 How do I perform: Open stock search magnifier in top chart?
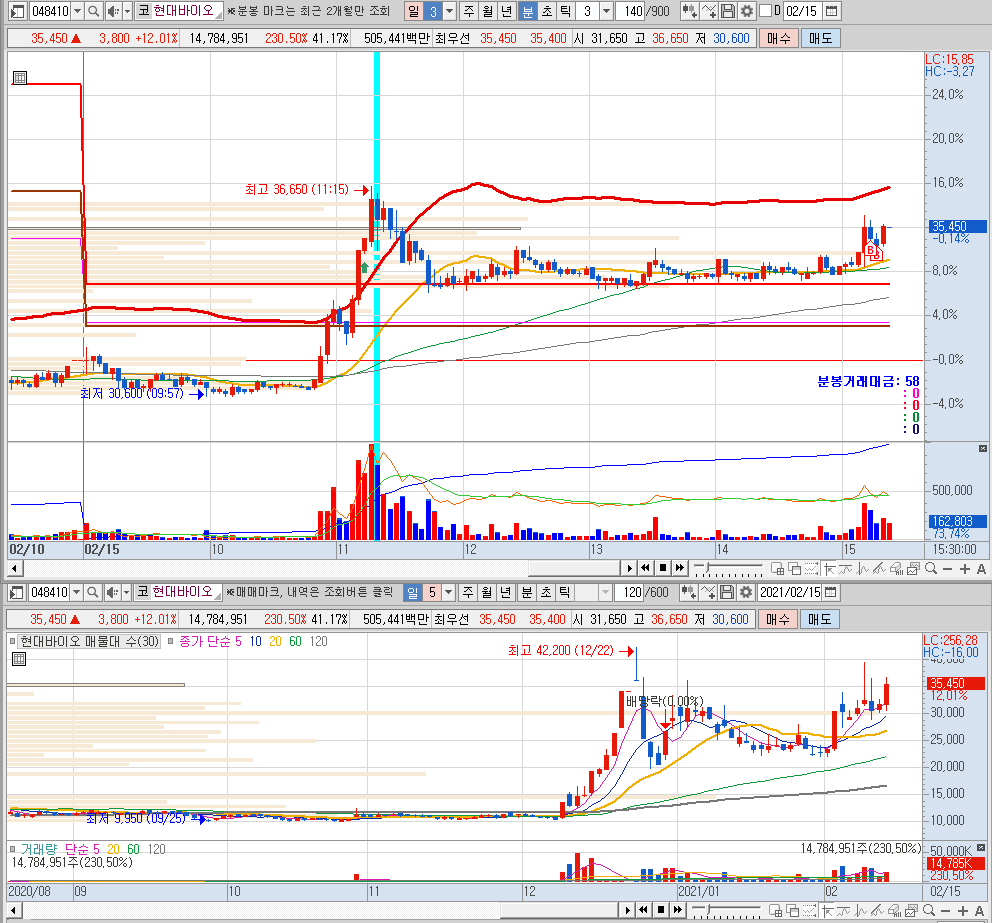click(x=93, y=11)
